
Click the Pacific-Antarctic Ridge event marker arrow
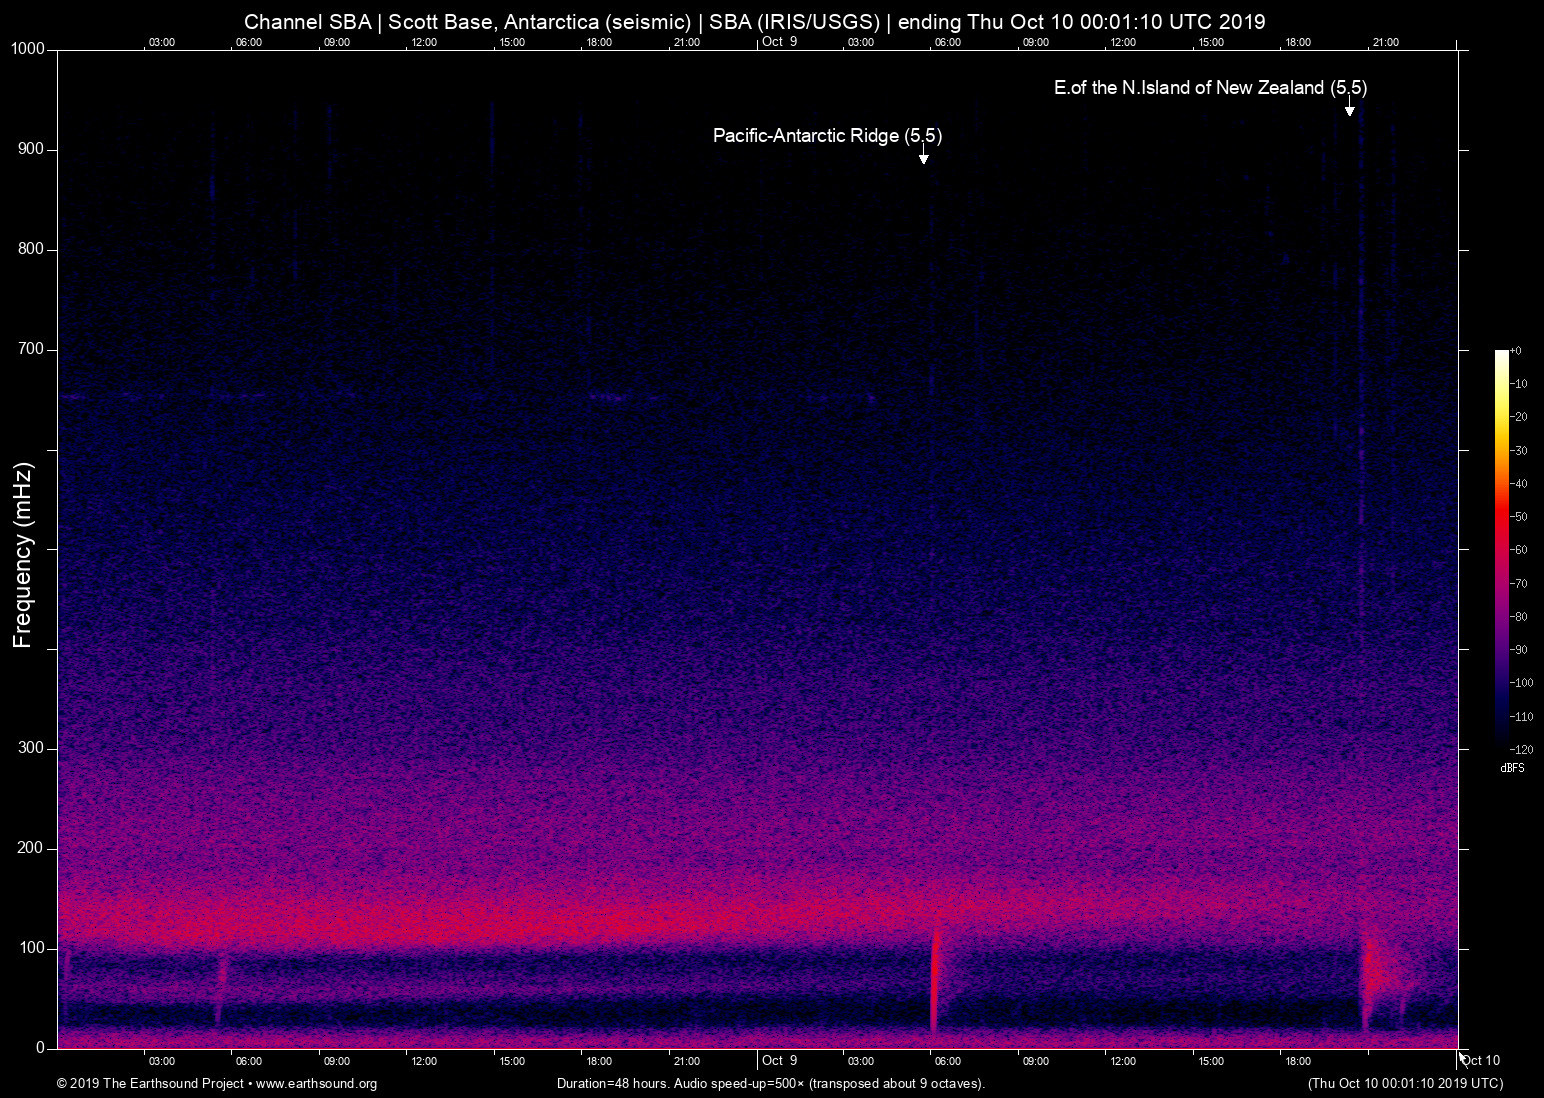pos(923,156)
